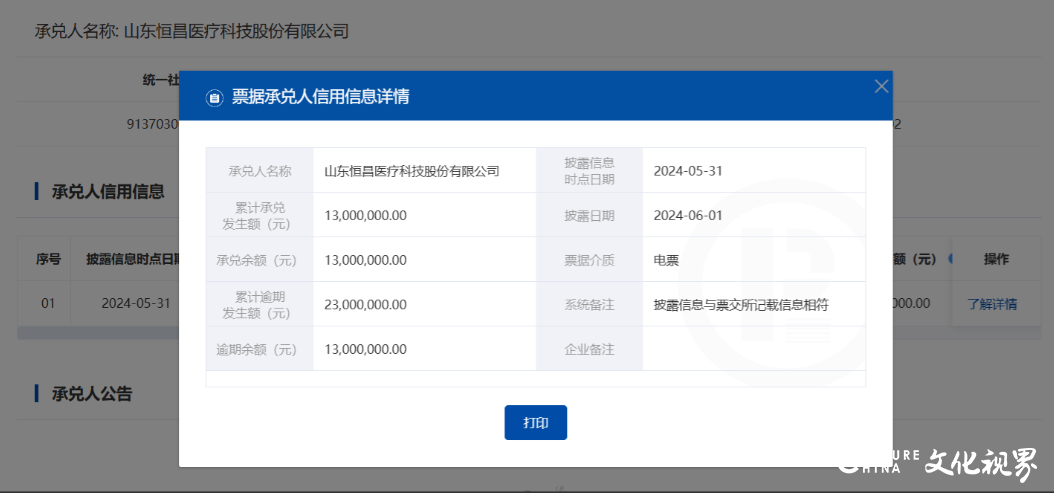Select acceptor name value 山东恒昌医疗科技股份有限公司 in dialog
This screenshot has height=493, width=1054.
pyautogui.click(x=412, y=171)
